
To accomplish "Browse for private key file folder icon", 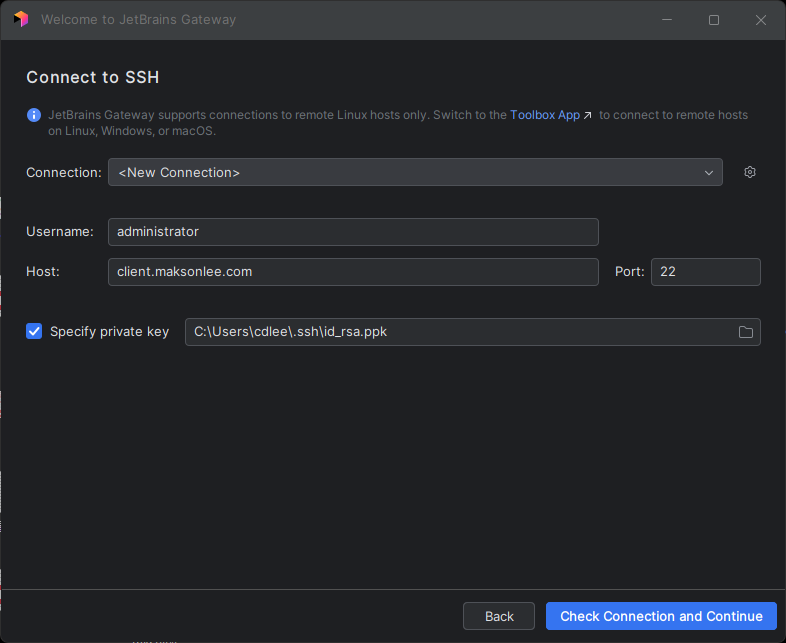I will tap(745, 332).
